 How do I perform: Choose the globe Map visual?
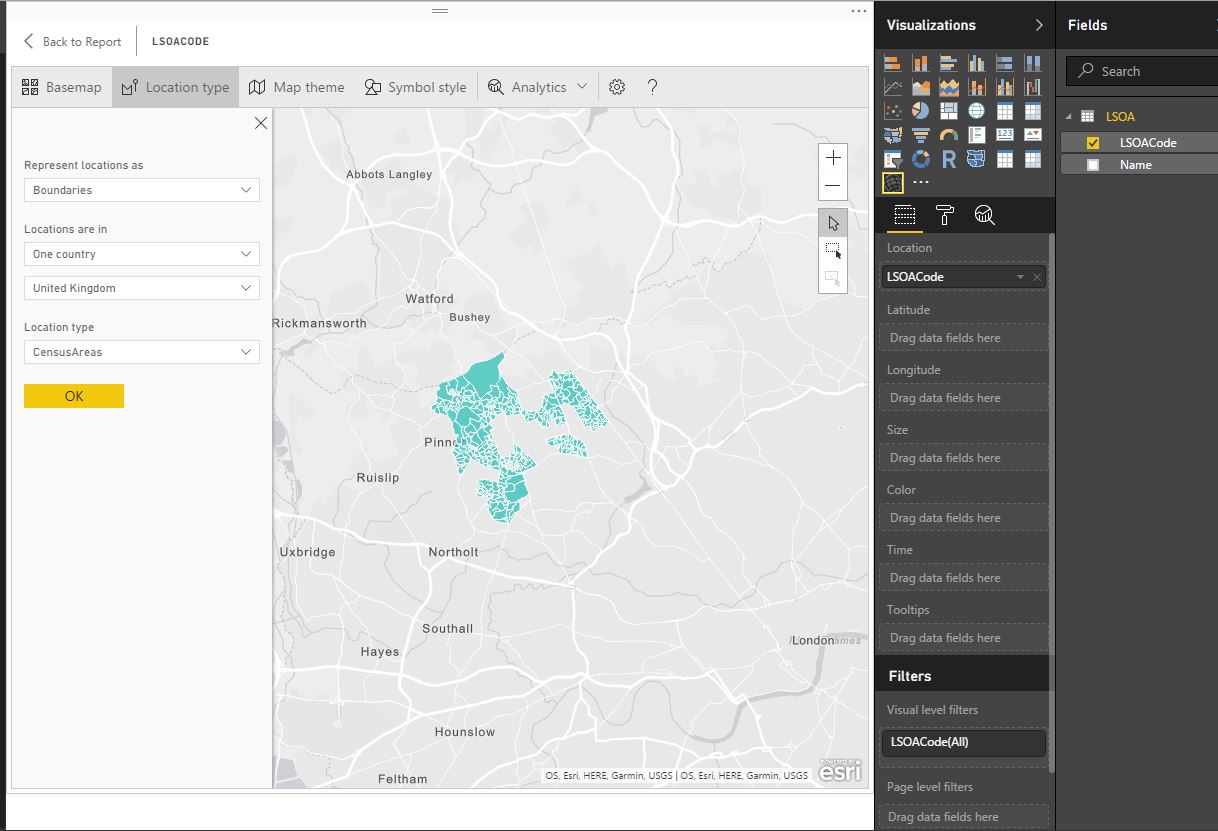tap(977, 111)
